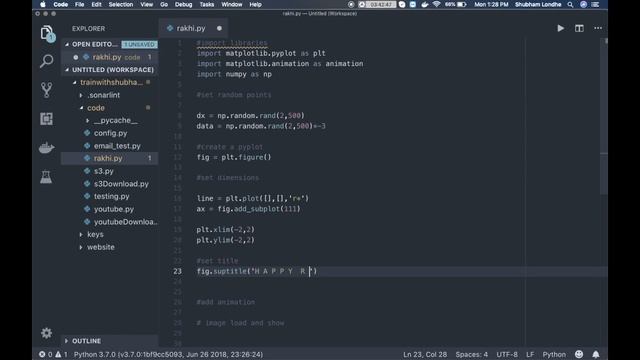Image resolution: width=640 pixels, height=360 pixels.
Task: Open the feedback smiley in status bar
Action: pos(579,354)
